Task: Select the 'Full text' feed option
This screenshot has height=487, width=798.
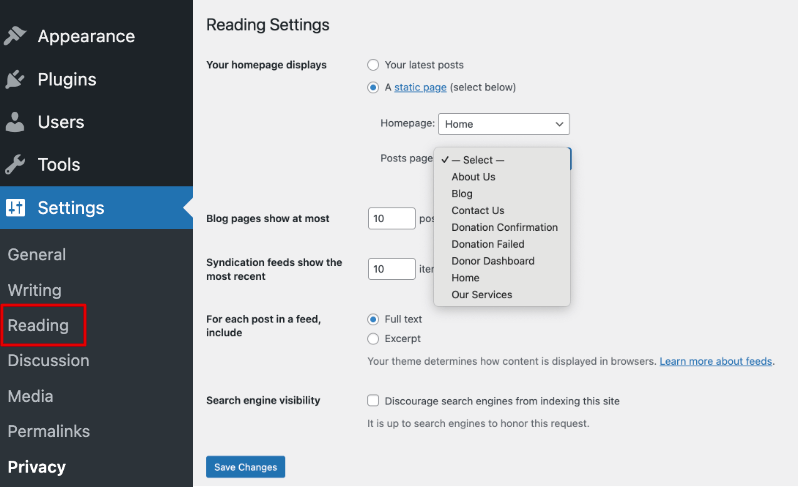Action: 373,319
